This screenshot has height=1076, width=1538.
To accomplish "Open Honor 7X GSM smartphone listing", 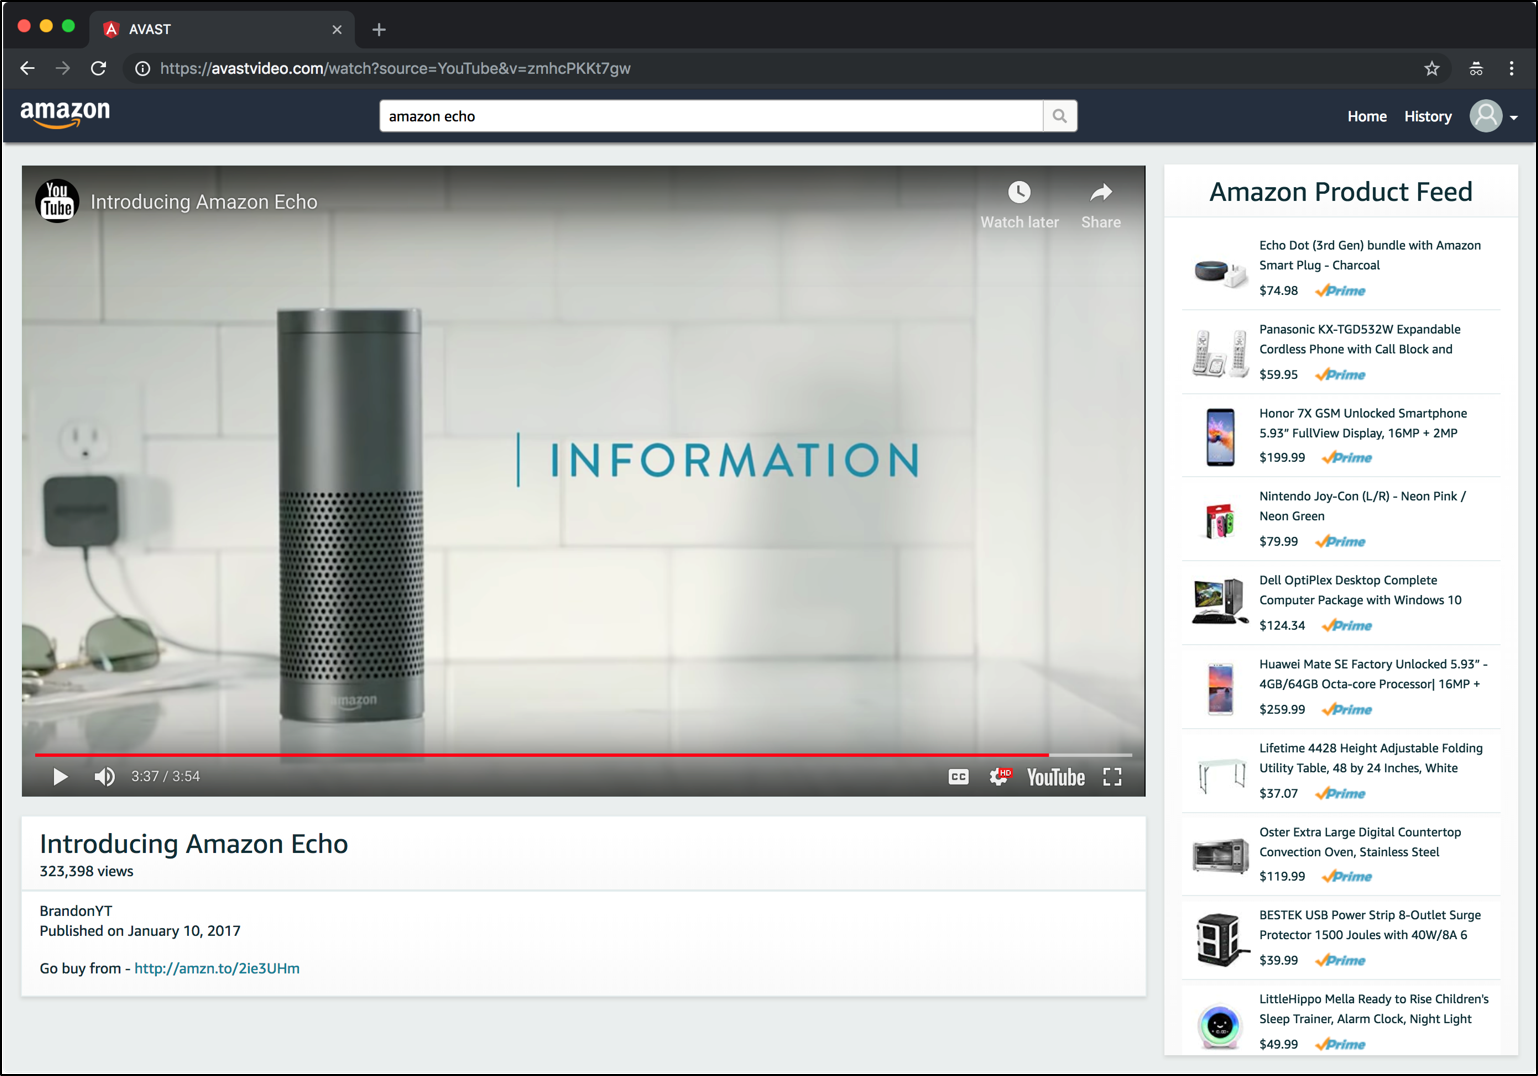I will pyautogui.click(x=1363, y=423).
